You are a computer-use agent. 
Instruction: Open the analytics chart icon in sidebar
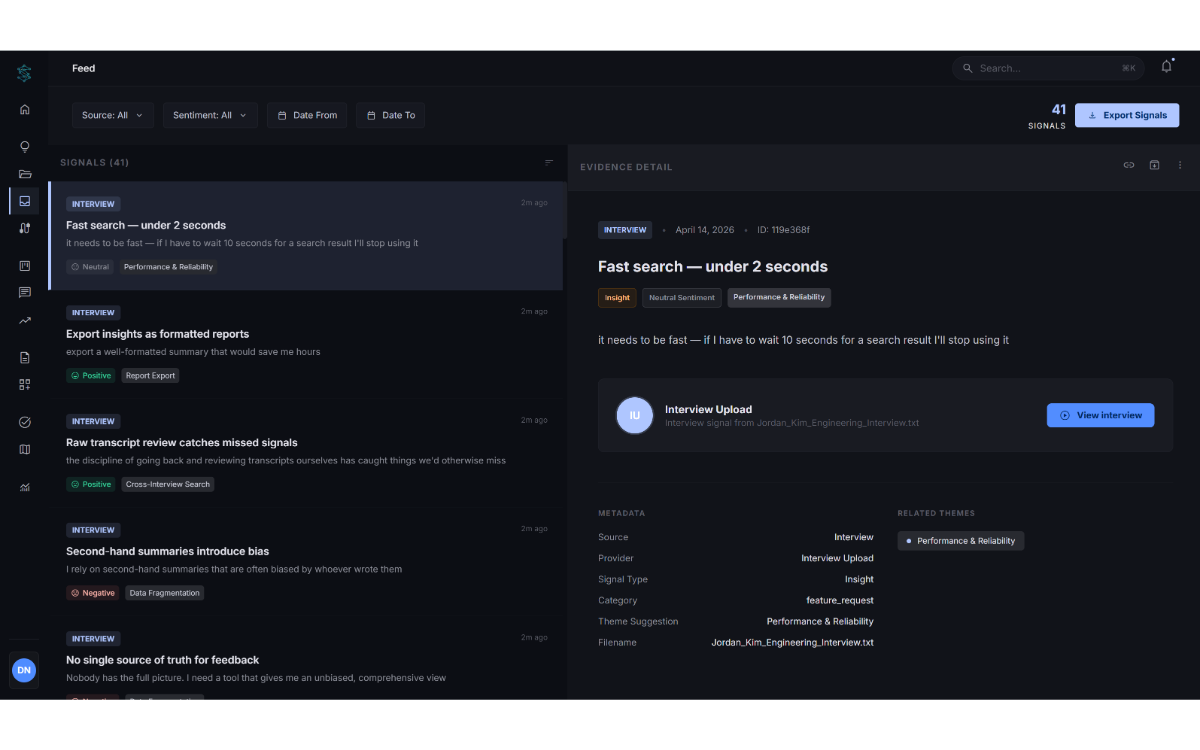coord(24,487)
